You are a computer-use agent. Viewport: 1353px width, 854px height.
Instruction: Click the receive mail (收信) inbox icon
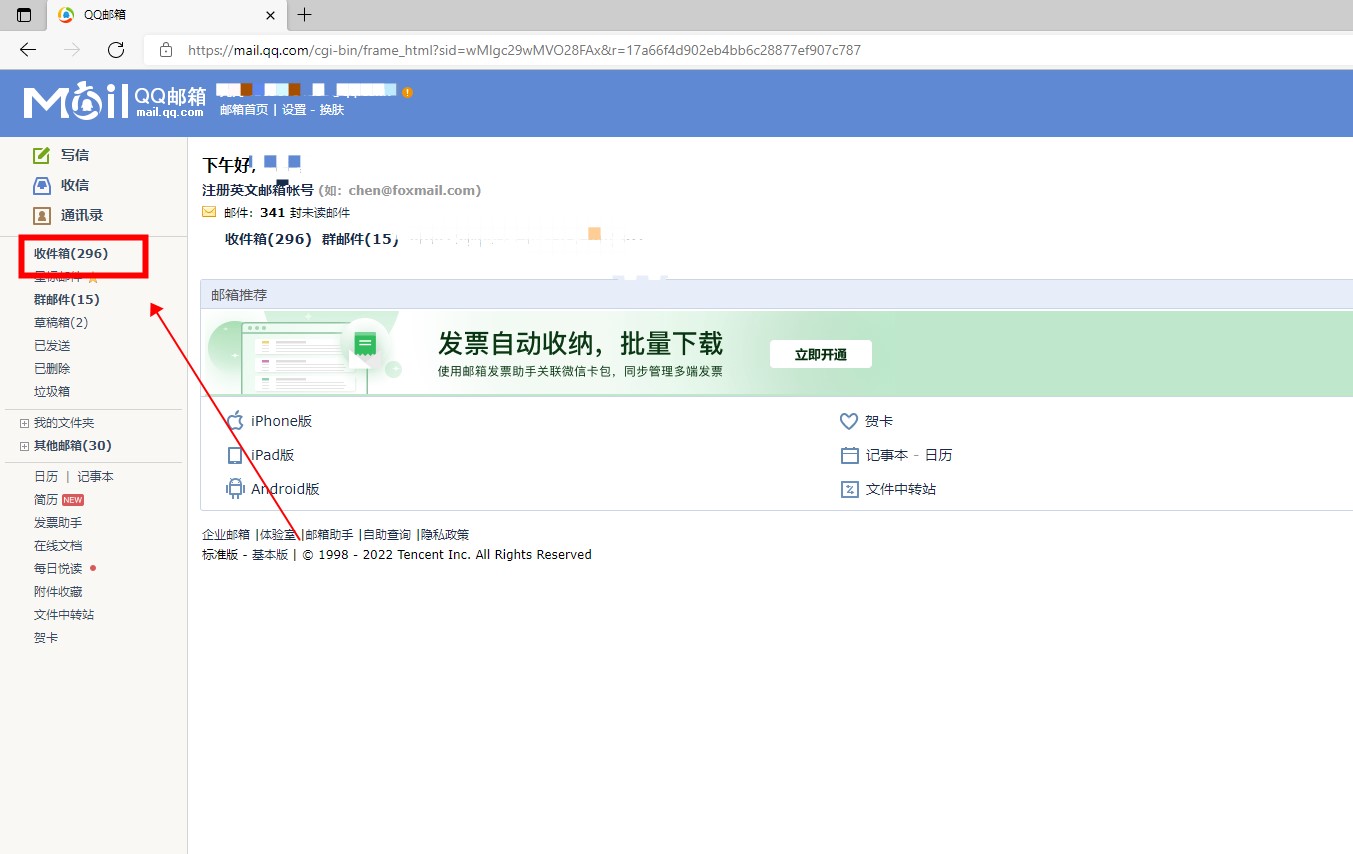(x=42, y=185)
